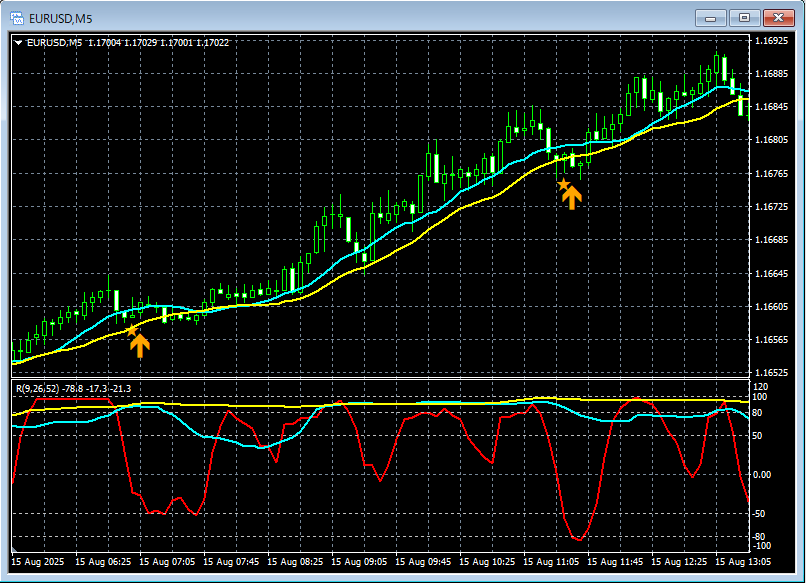Screen dimensions: 807x583
Task: Click the OHLC text 1.17004 1.17029 1.17001 1.17022
Action: [x=159, y=43]
